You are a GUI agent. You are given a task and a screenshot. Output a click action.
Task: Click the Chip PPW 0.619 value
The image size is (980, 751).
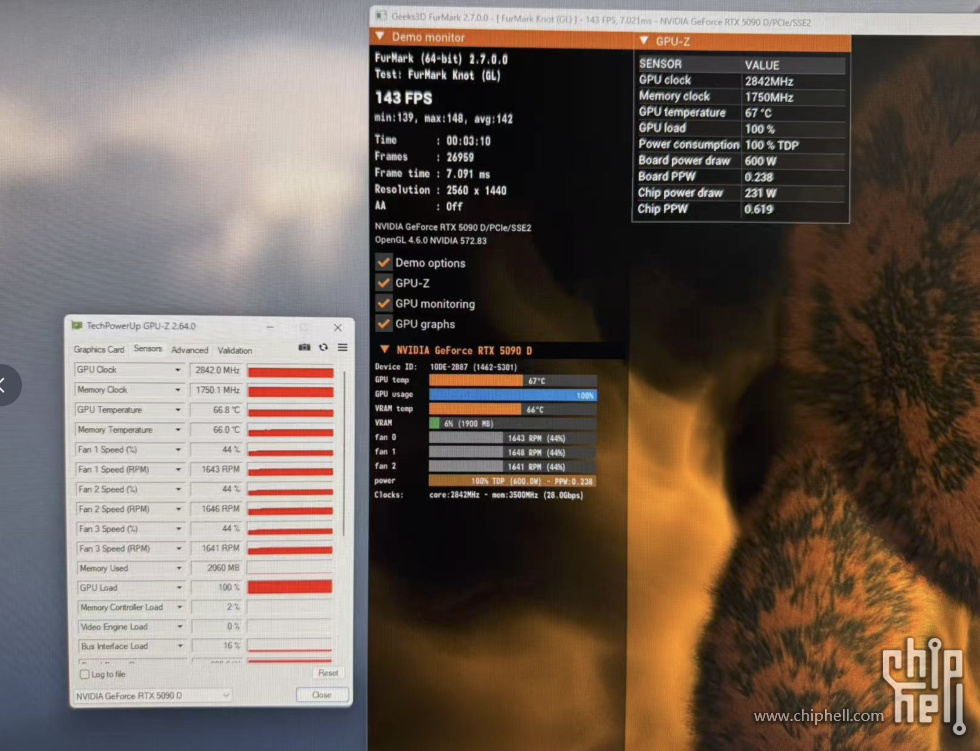759,209
